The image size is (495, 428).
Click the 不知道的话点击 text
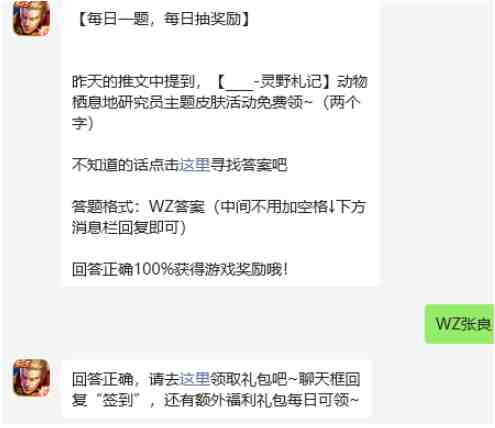[126, 165]
